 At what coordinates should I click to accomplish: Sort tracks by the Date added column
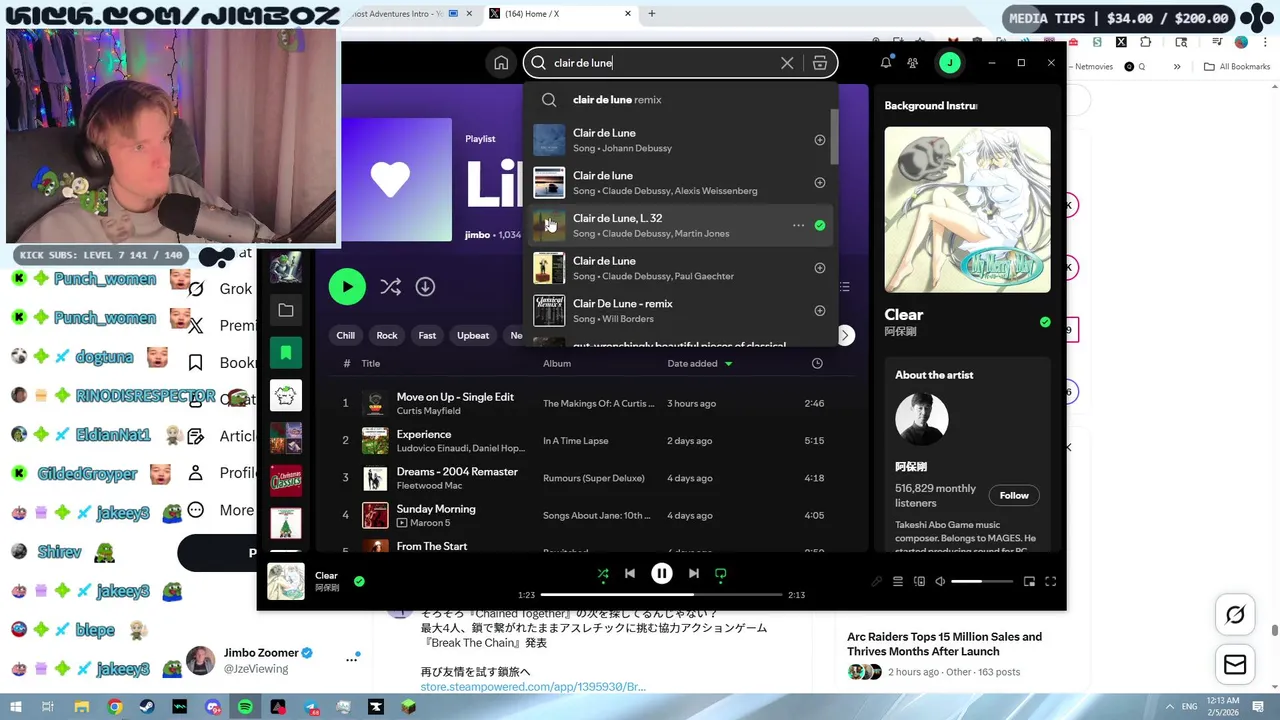click(700, 364)
